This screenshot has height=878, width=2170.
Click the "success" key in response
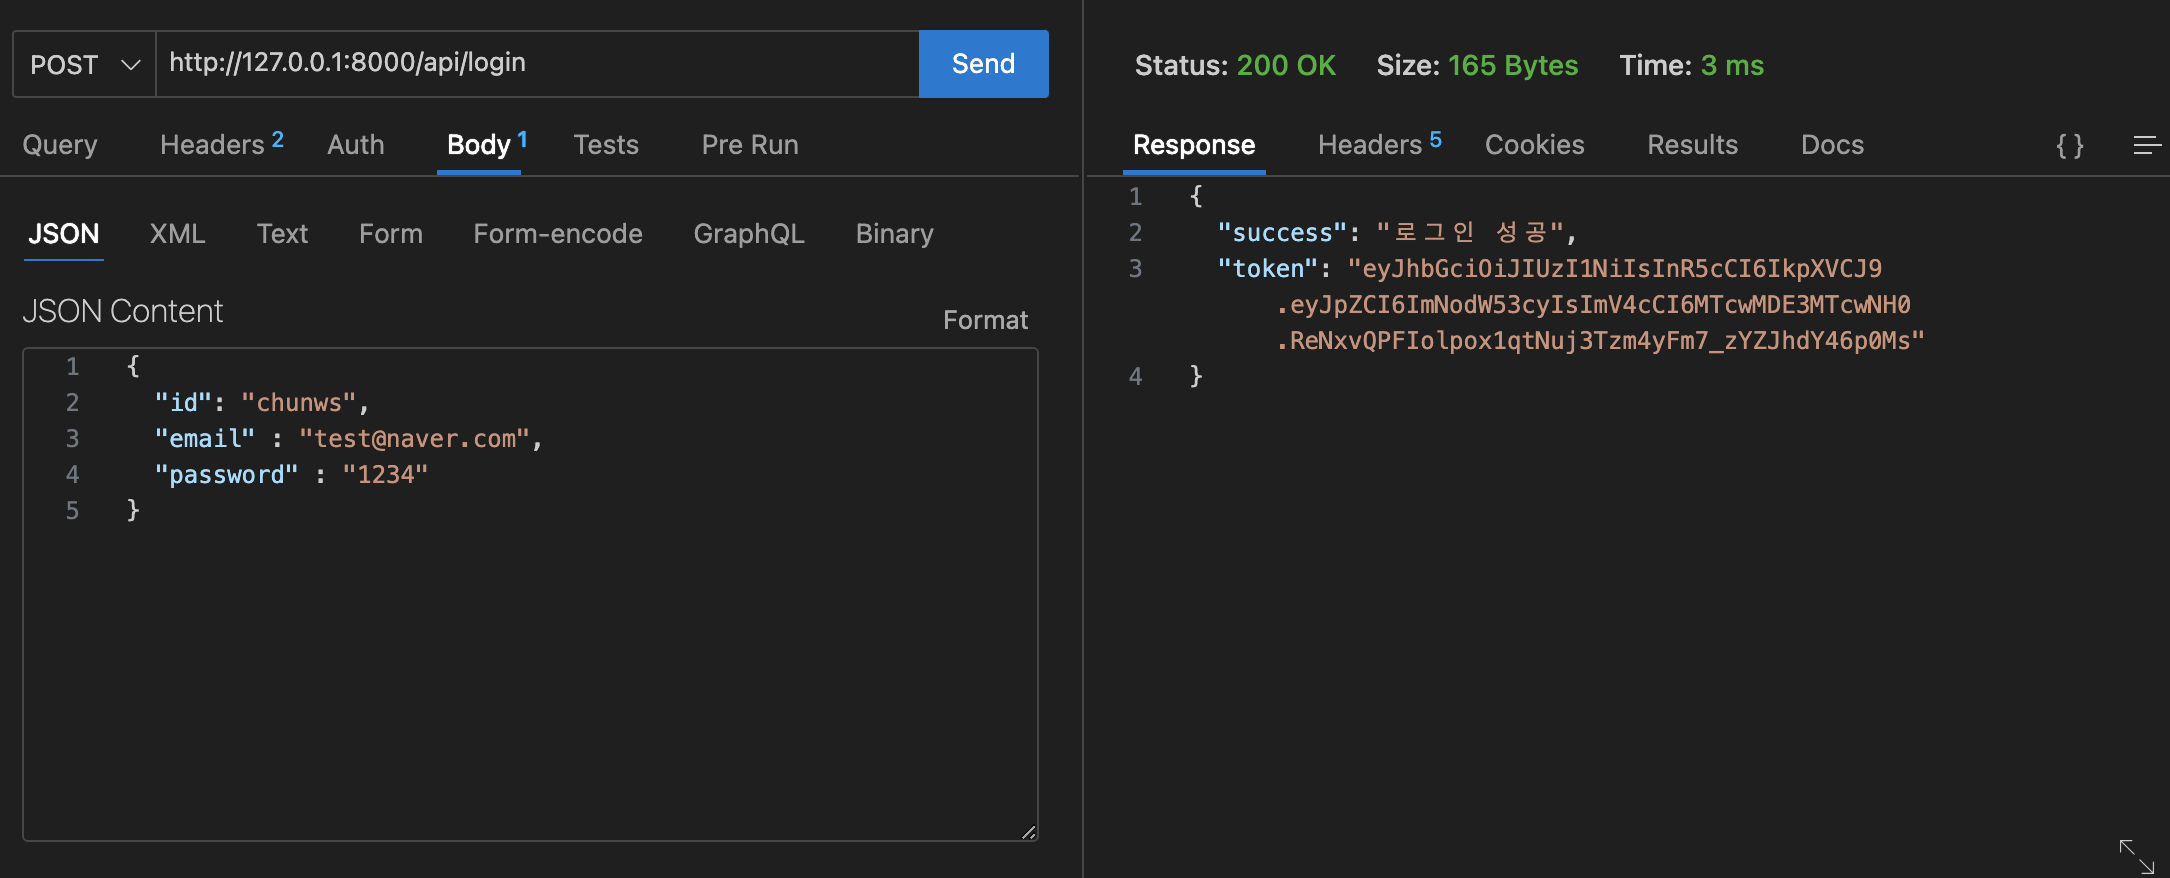coord(1282,233)
